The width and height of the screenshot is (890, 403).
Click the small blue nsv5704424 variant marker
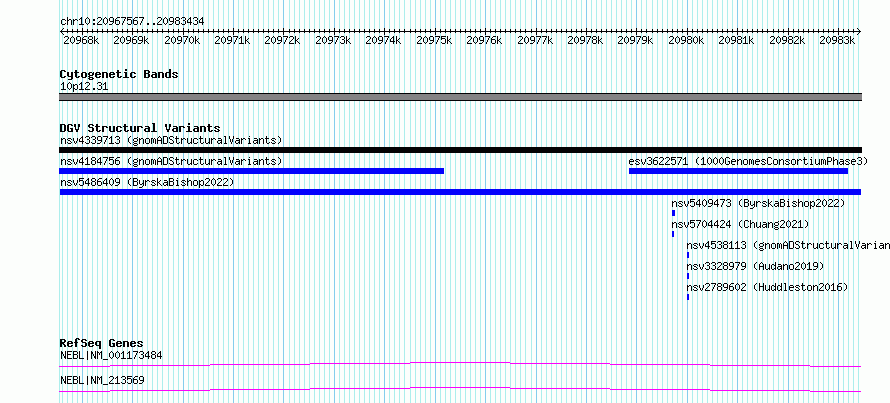point(673,234)
